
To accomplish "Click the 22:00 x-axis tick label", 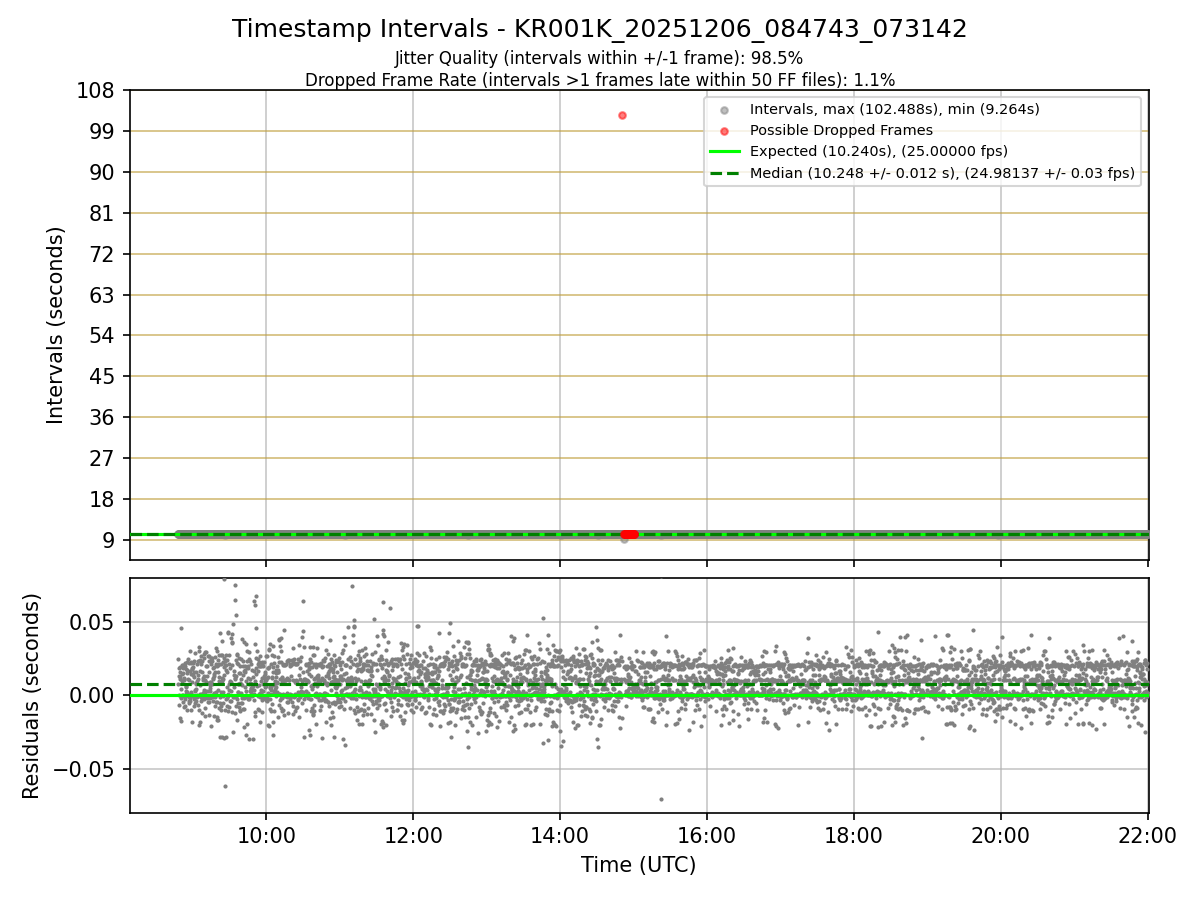I will coord(1148,836).
